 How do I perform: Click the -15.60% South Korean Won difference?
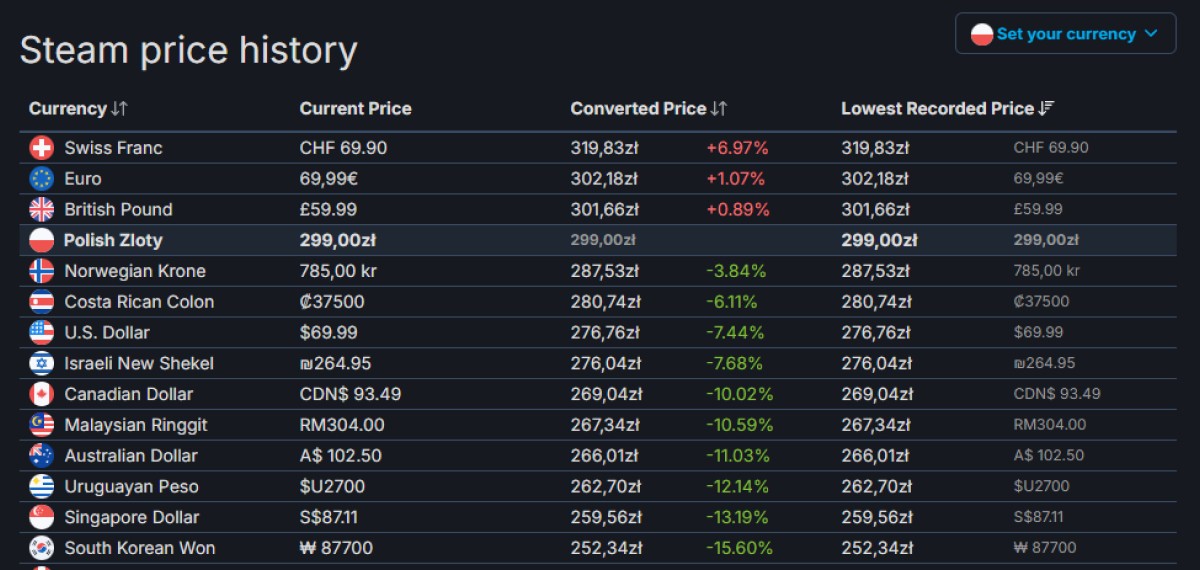pyautogui.click(x=739, y=548)
